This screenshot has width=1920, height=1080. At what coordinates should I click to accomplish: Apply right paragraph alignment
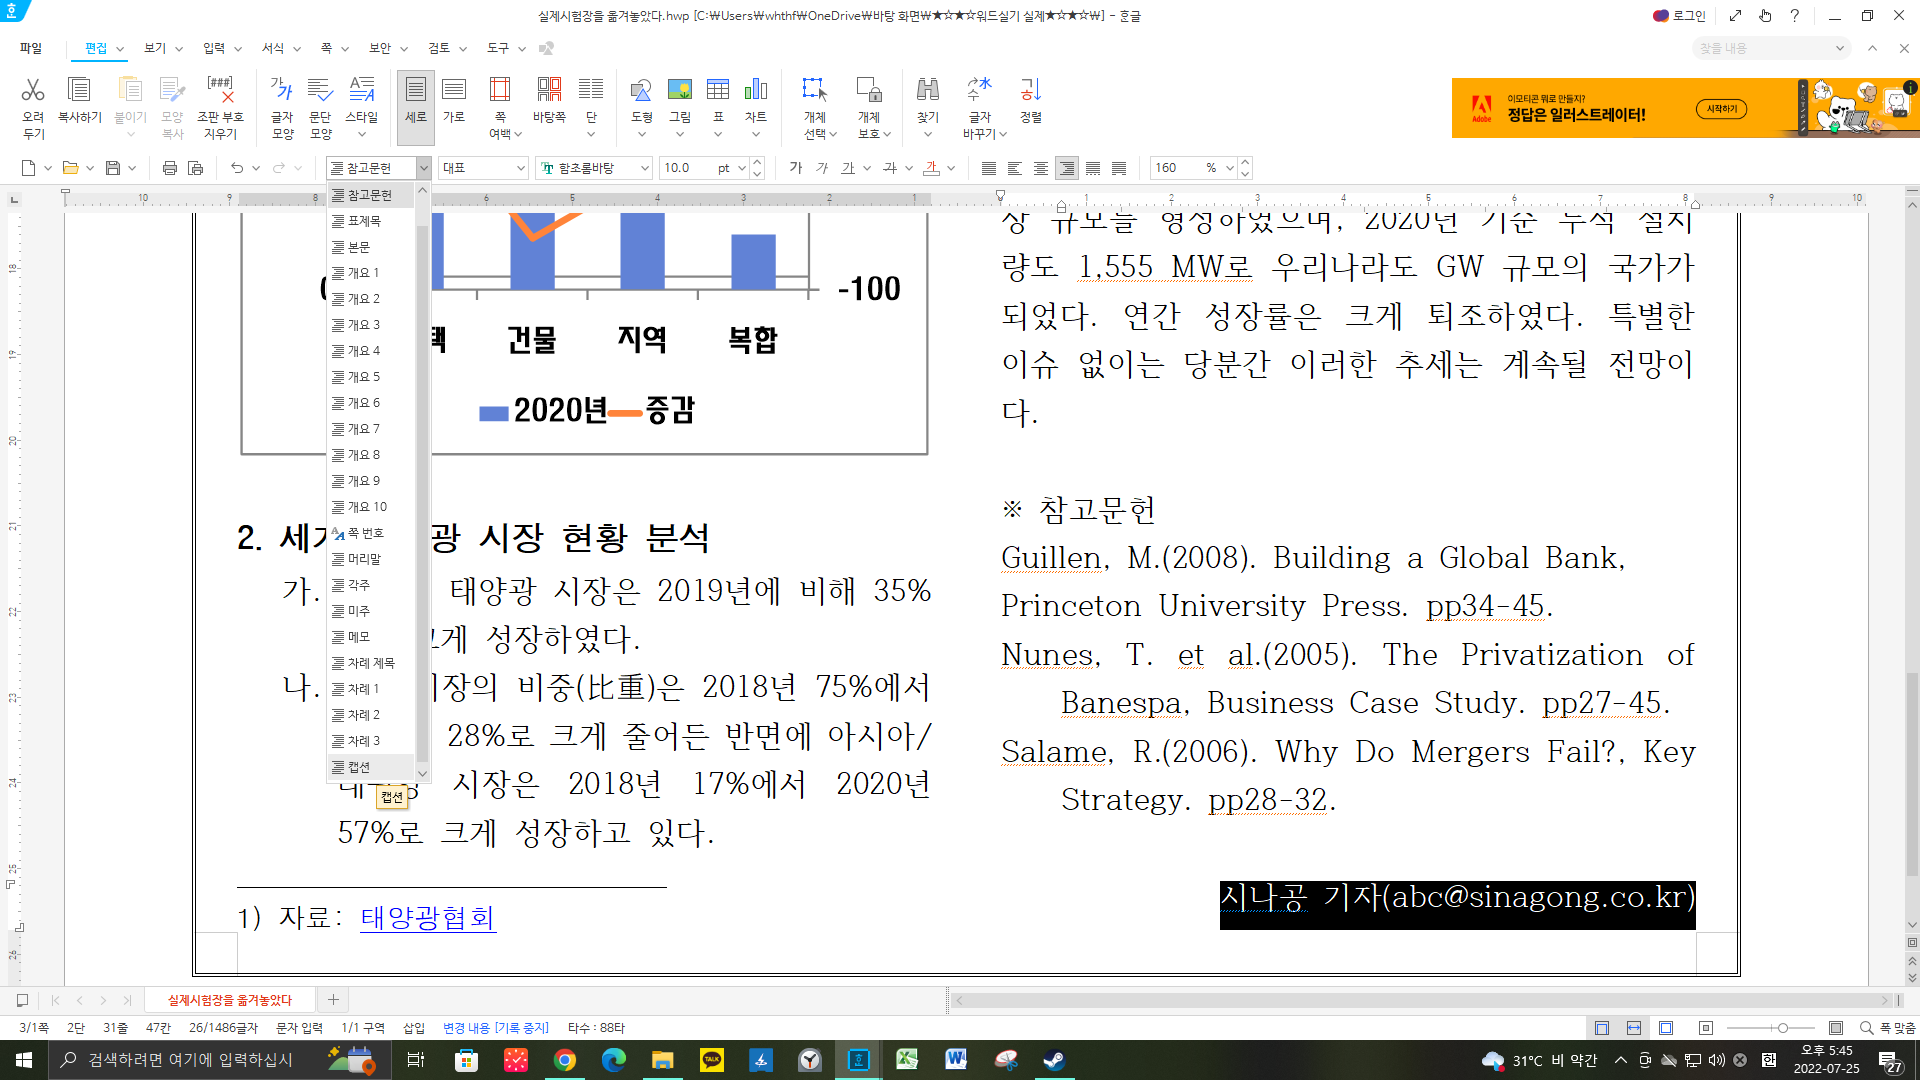pyautogui.click(x=1067, y=168)
